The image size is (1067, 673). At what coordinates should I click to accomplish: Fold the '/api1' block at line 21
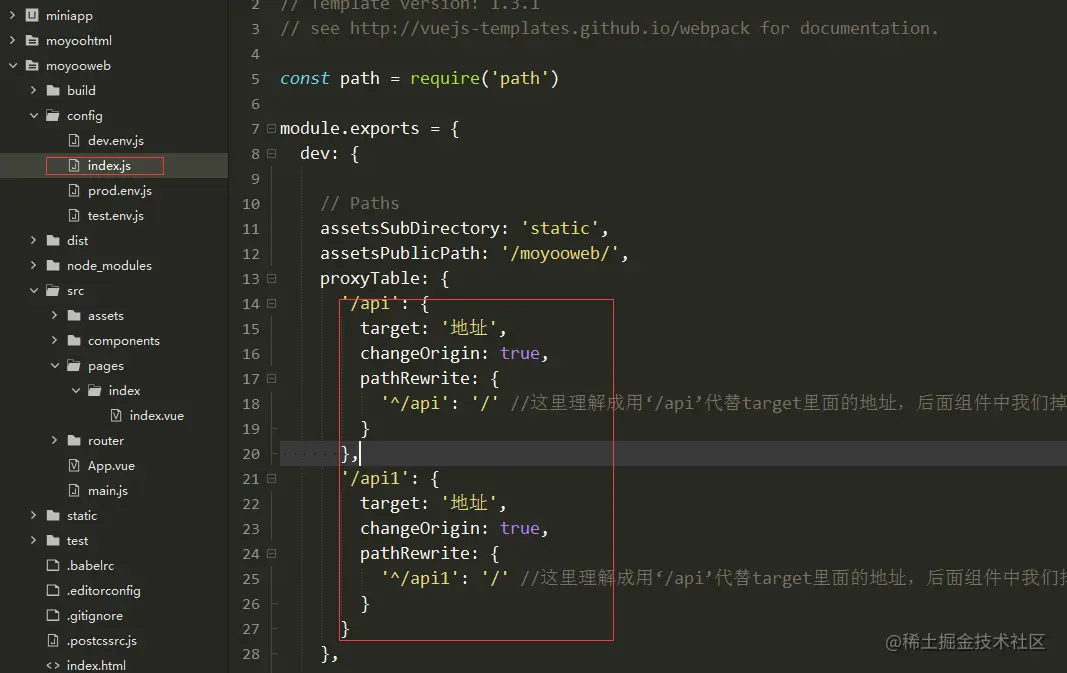pyautogui.click(x=272, y=478)
